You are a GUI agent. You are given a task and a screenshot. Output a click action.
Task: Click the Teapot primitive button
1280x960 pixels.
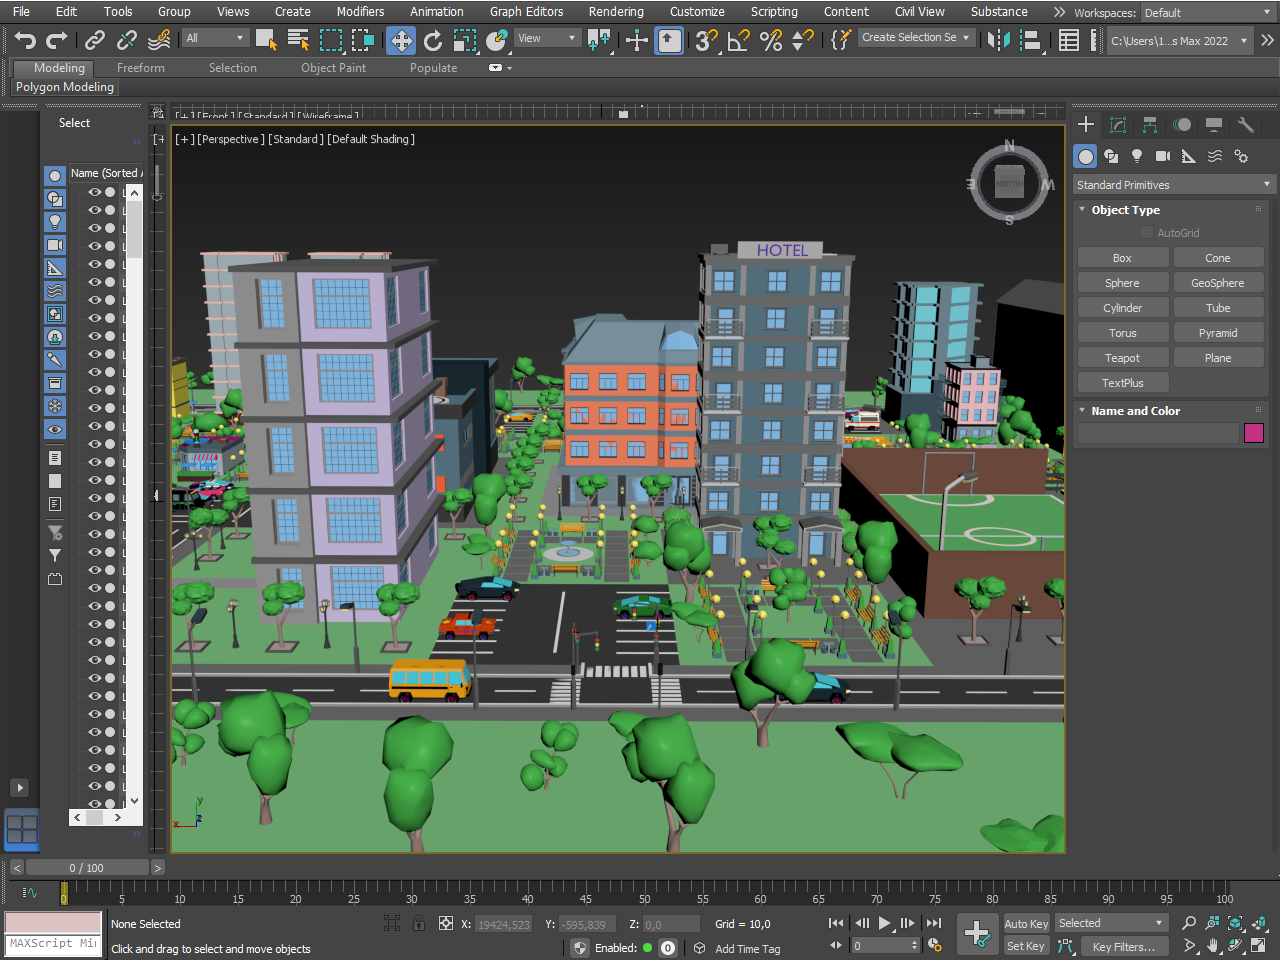[x=1122, y=358]
